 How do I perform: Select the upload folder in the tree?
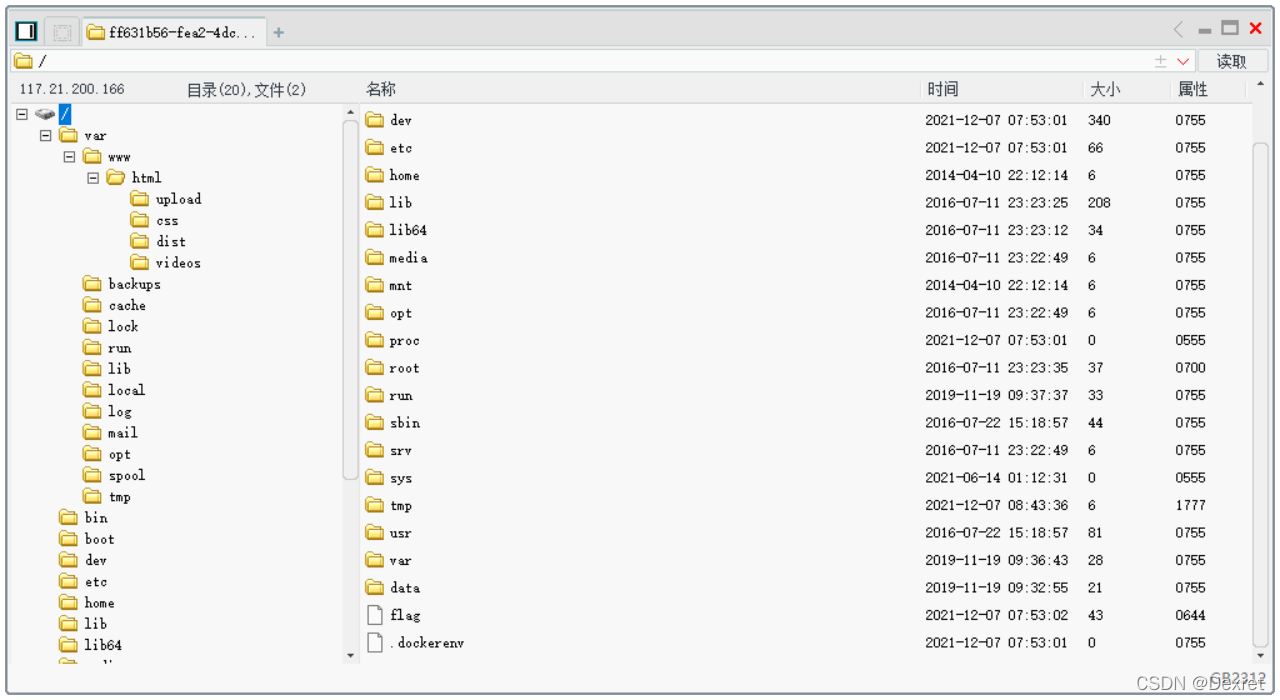point(166,199)
